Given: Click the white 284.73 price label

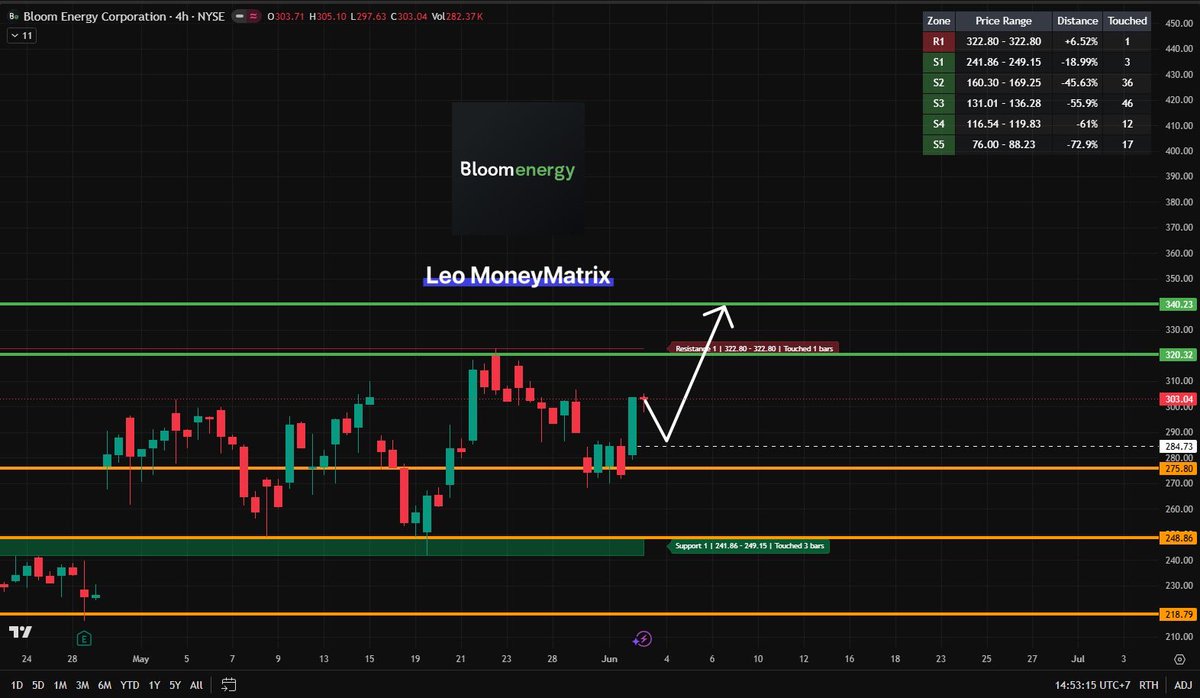Looking at the screenshot, I should tap(1178, 446).
